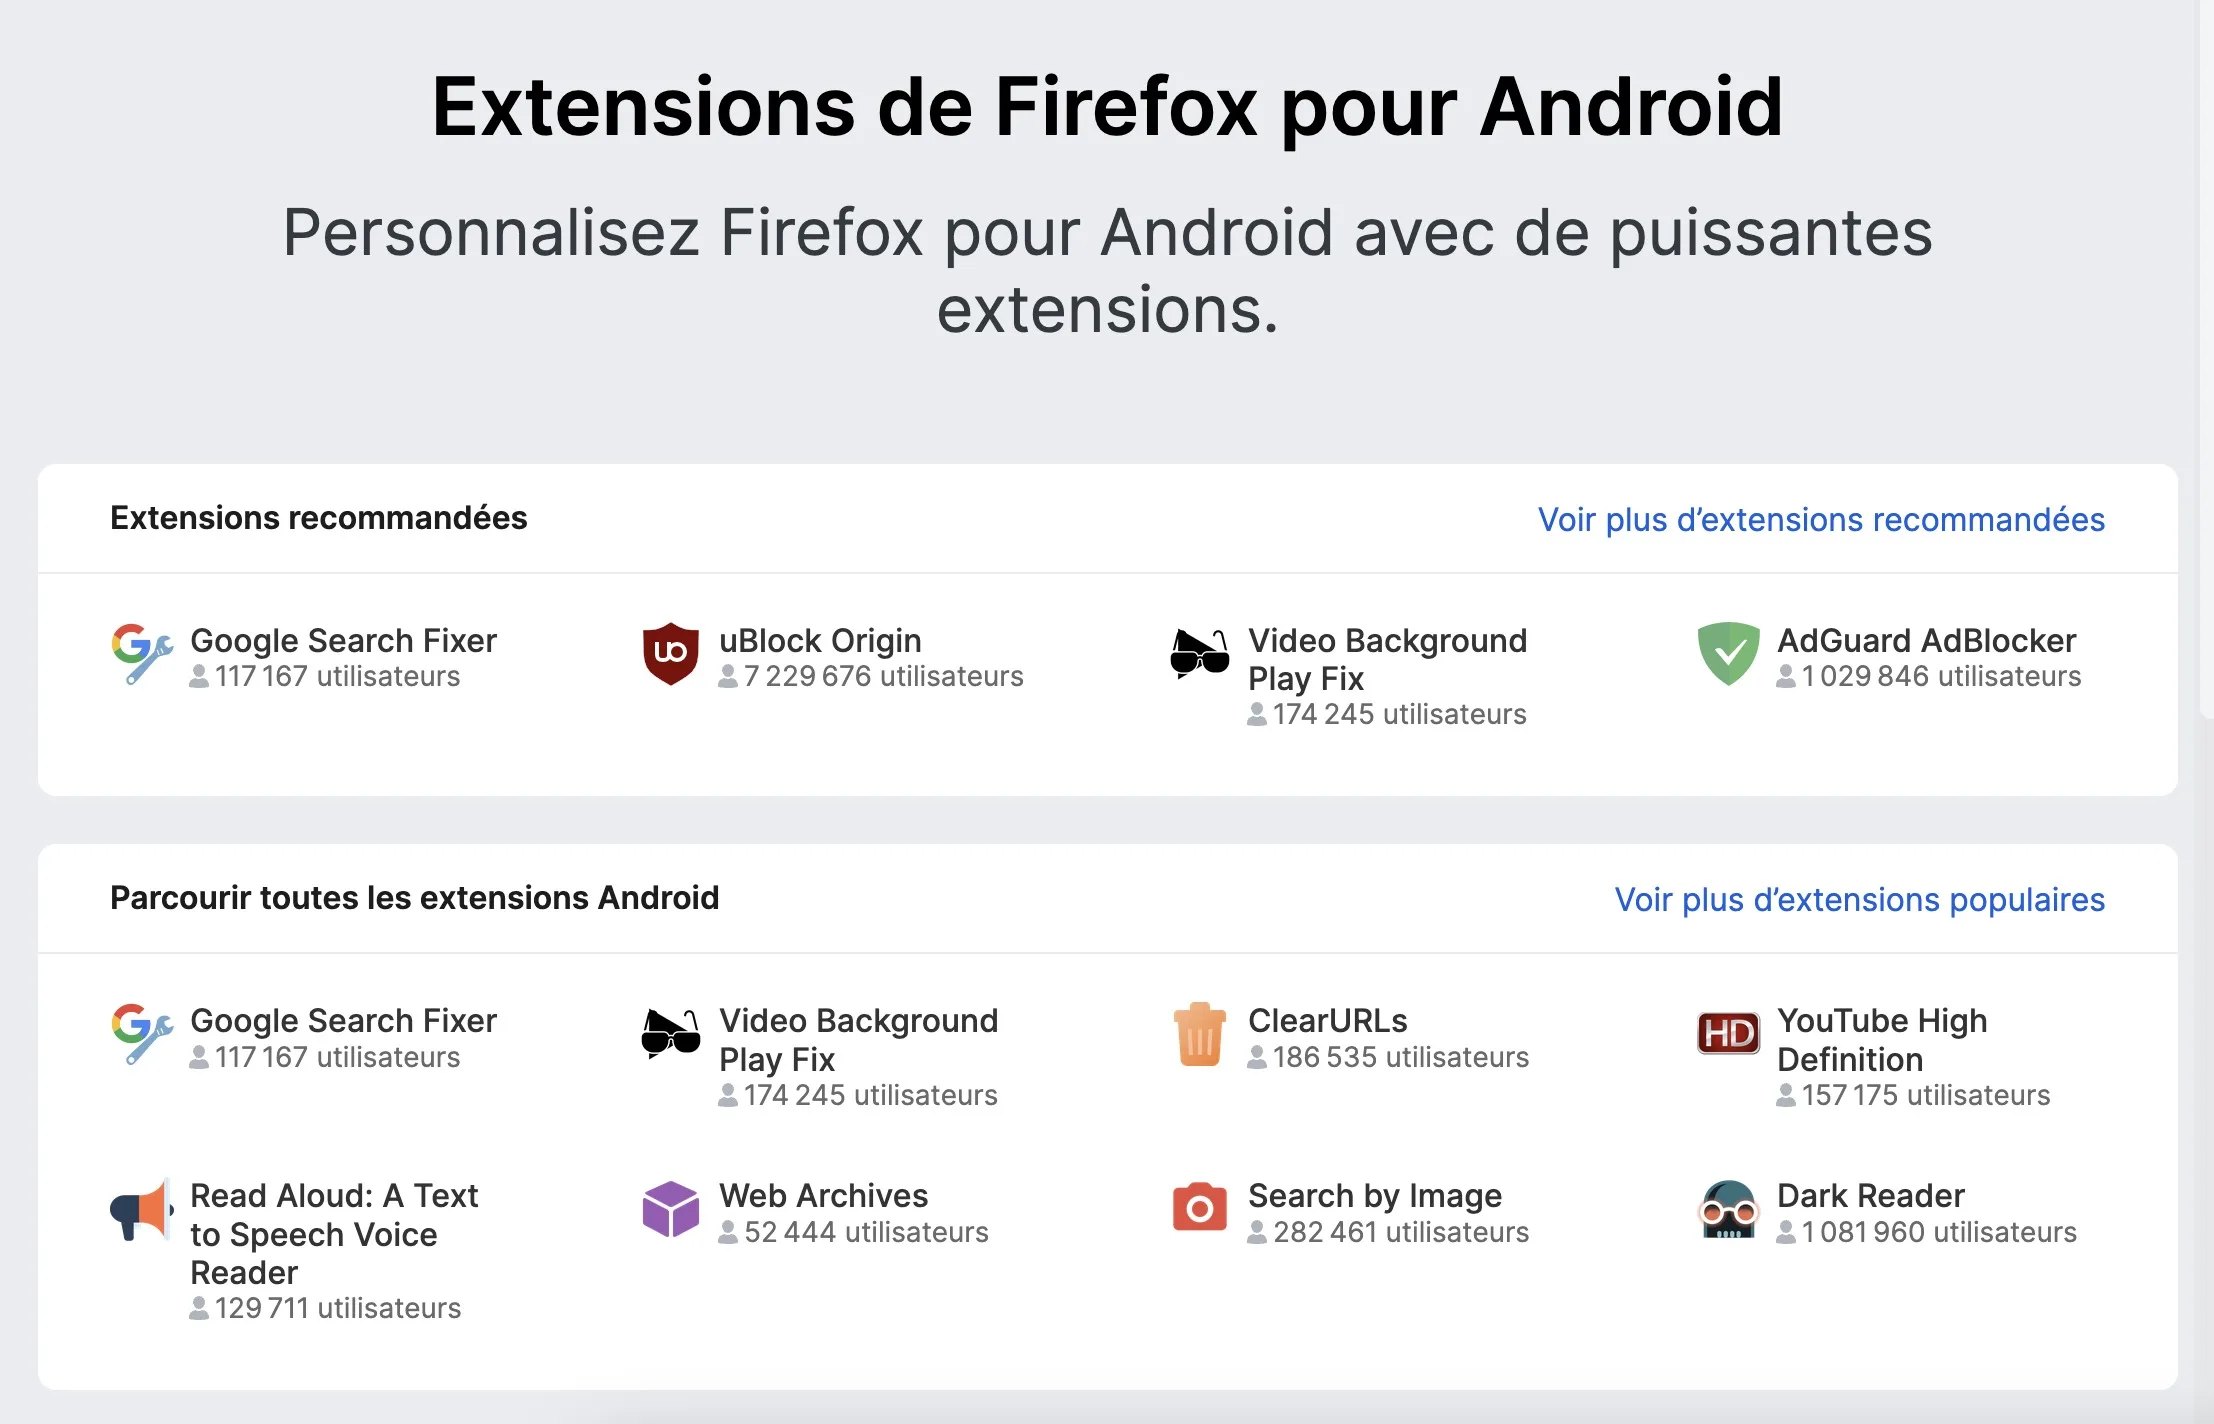Open "Voir plus d'extensions recommandées" link

(1820, 520)
